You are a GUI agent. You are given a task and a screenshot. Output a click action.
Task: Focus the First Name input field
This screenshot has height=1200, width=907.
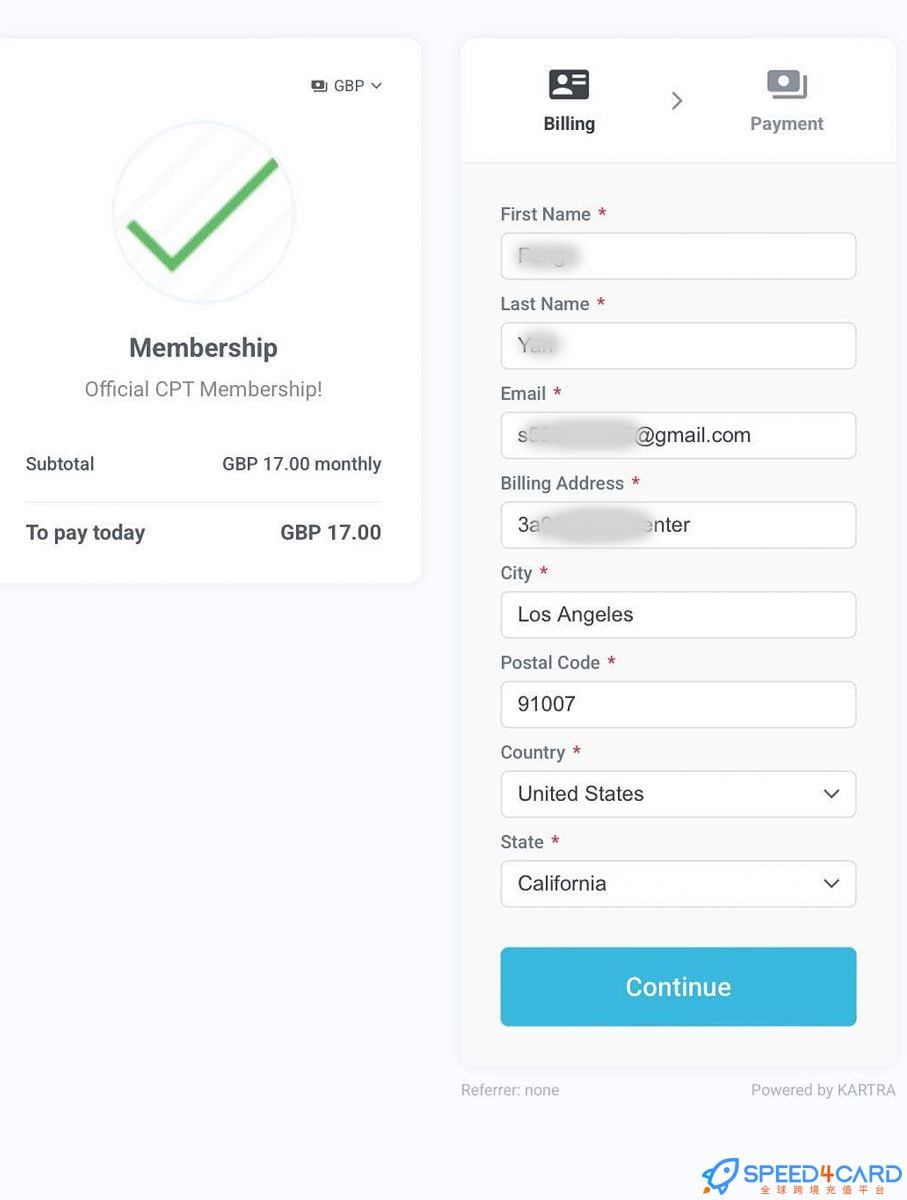(x=678, y=256)
